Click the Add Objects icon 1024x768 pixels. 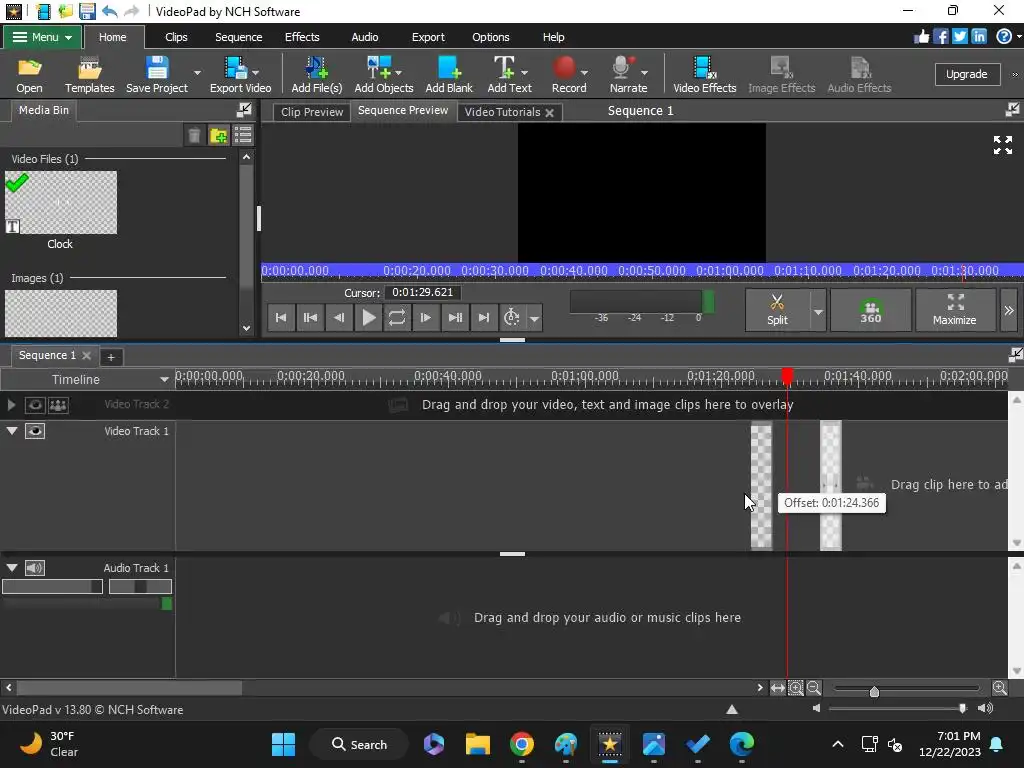pyautogui.click(x=383, y=74)
